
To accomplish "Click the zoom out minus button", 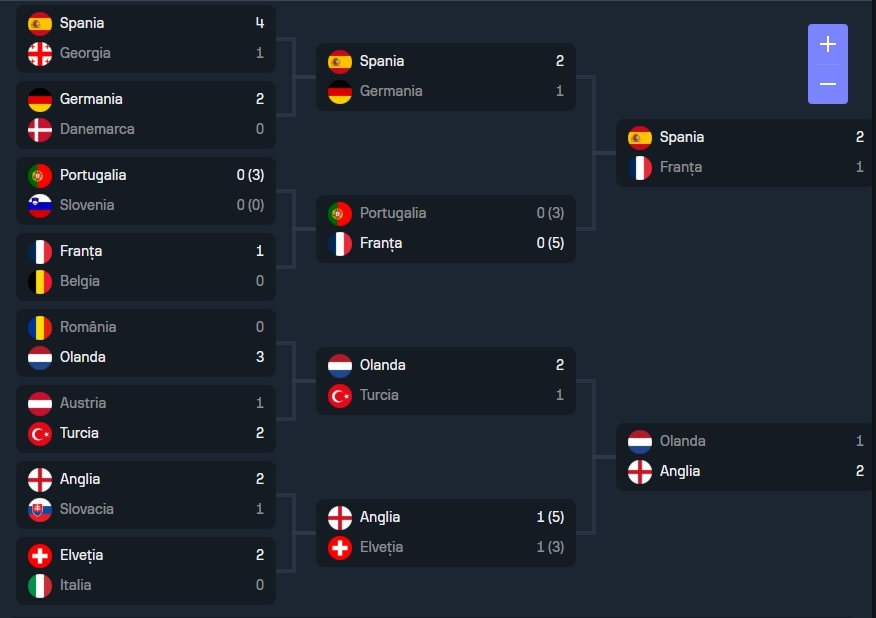I will [x=827, y=84].
